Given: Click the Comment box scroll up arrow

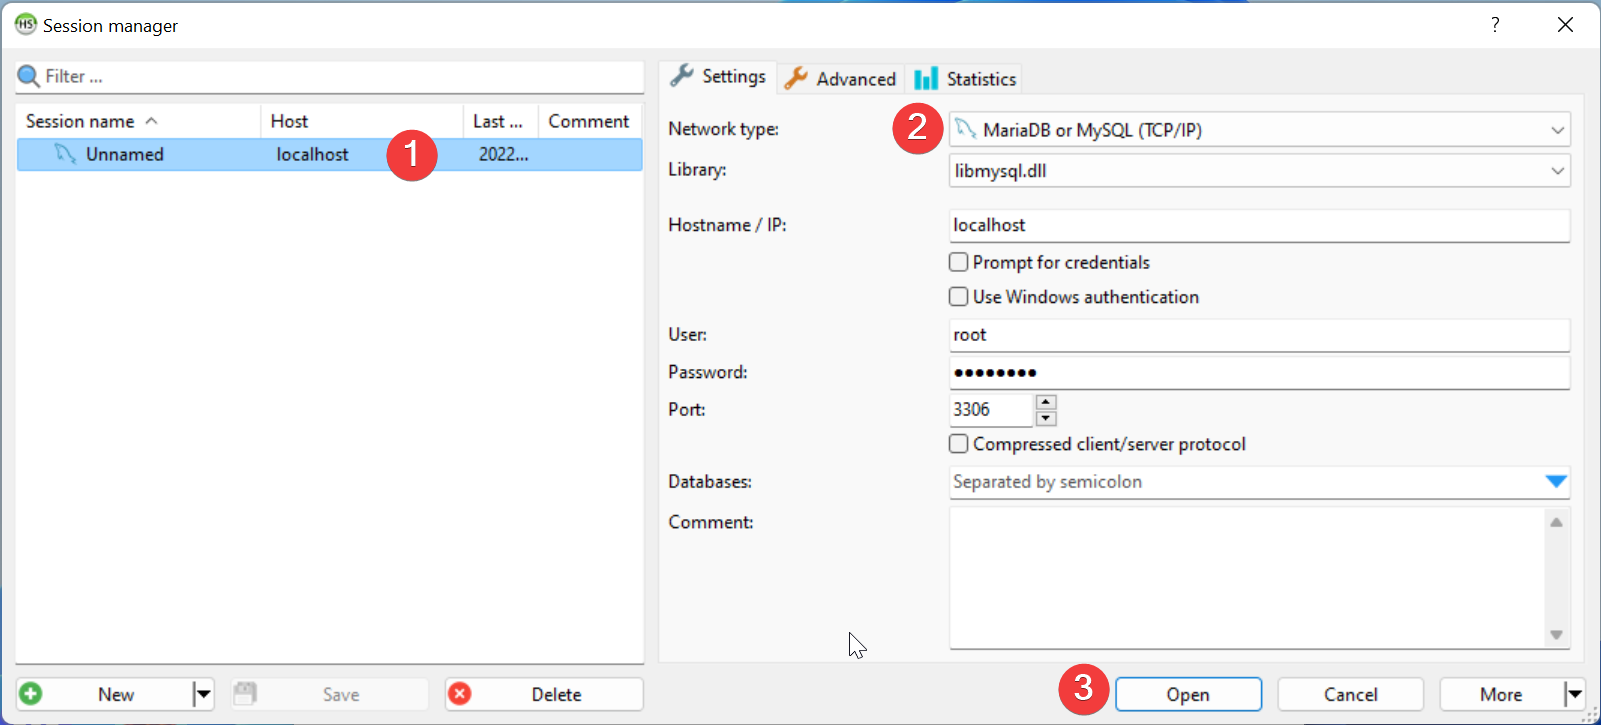Looking at the screenshot, I should point(1556,522).
